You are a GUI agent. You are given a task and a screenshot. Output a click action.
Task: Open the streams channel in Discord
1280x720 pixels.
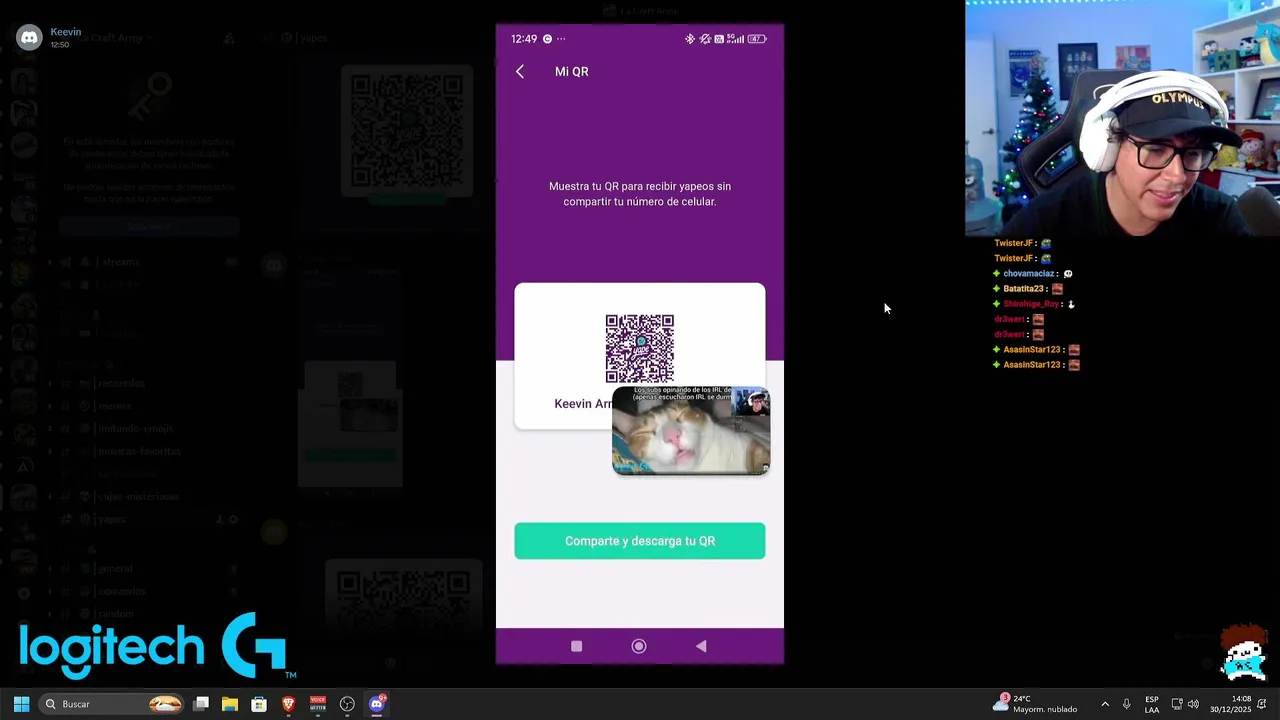point(120,262)
